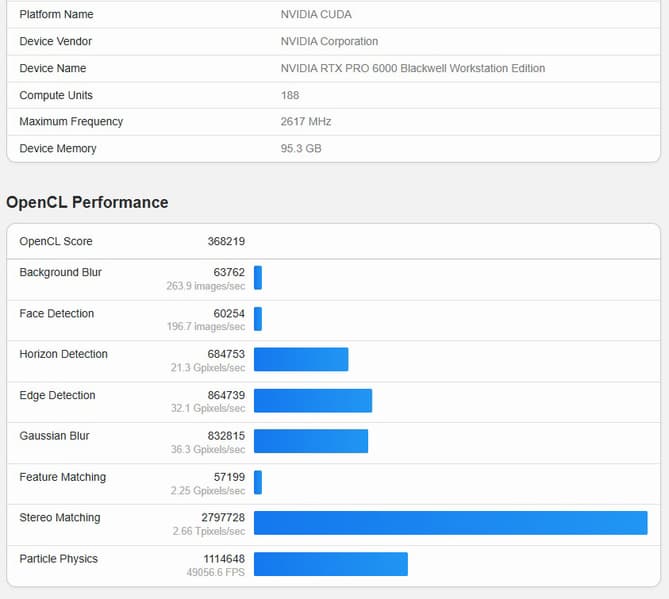Click the small Face Detection bar
Viewport: 669px width, 599px height.
point(258,318)
